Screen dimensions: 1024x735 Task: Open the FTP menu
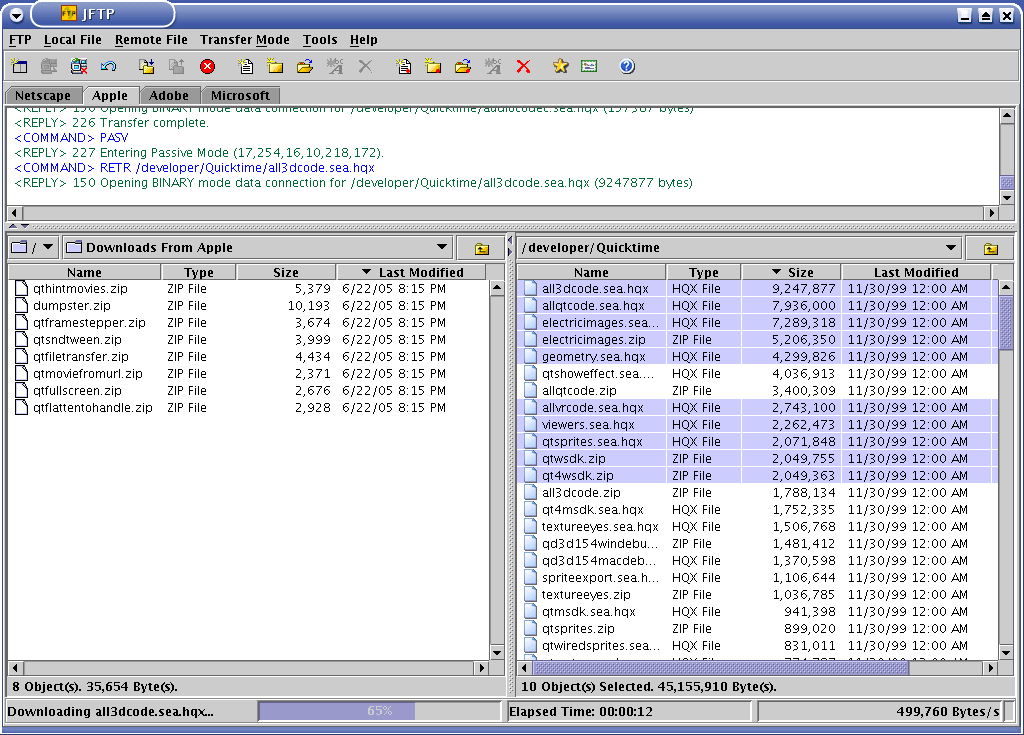click(20, 40)
